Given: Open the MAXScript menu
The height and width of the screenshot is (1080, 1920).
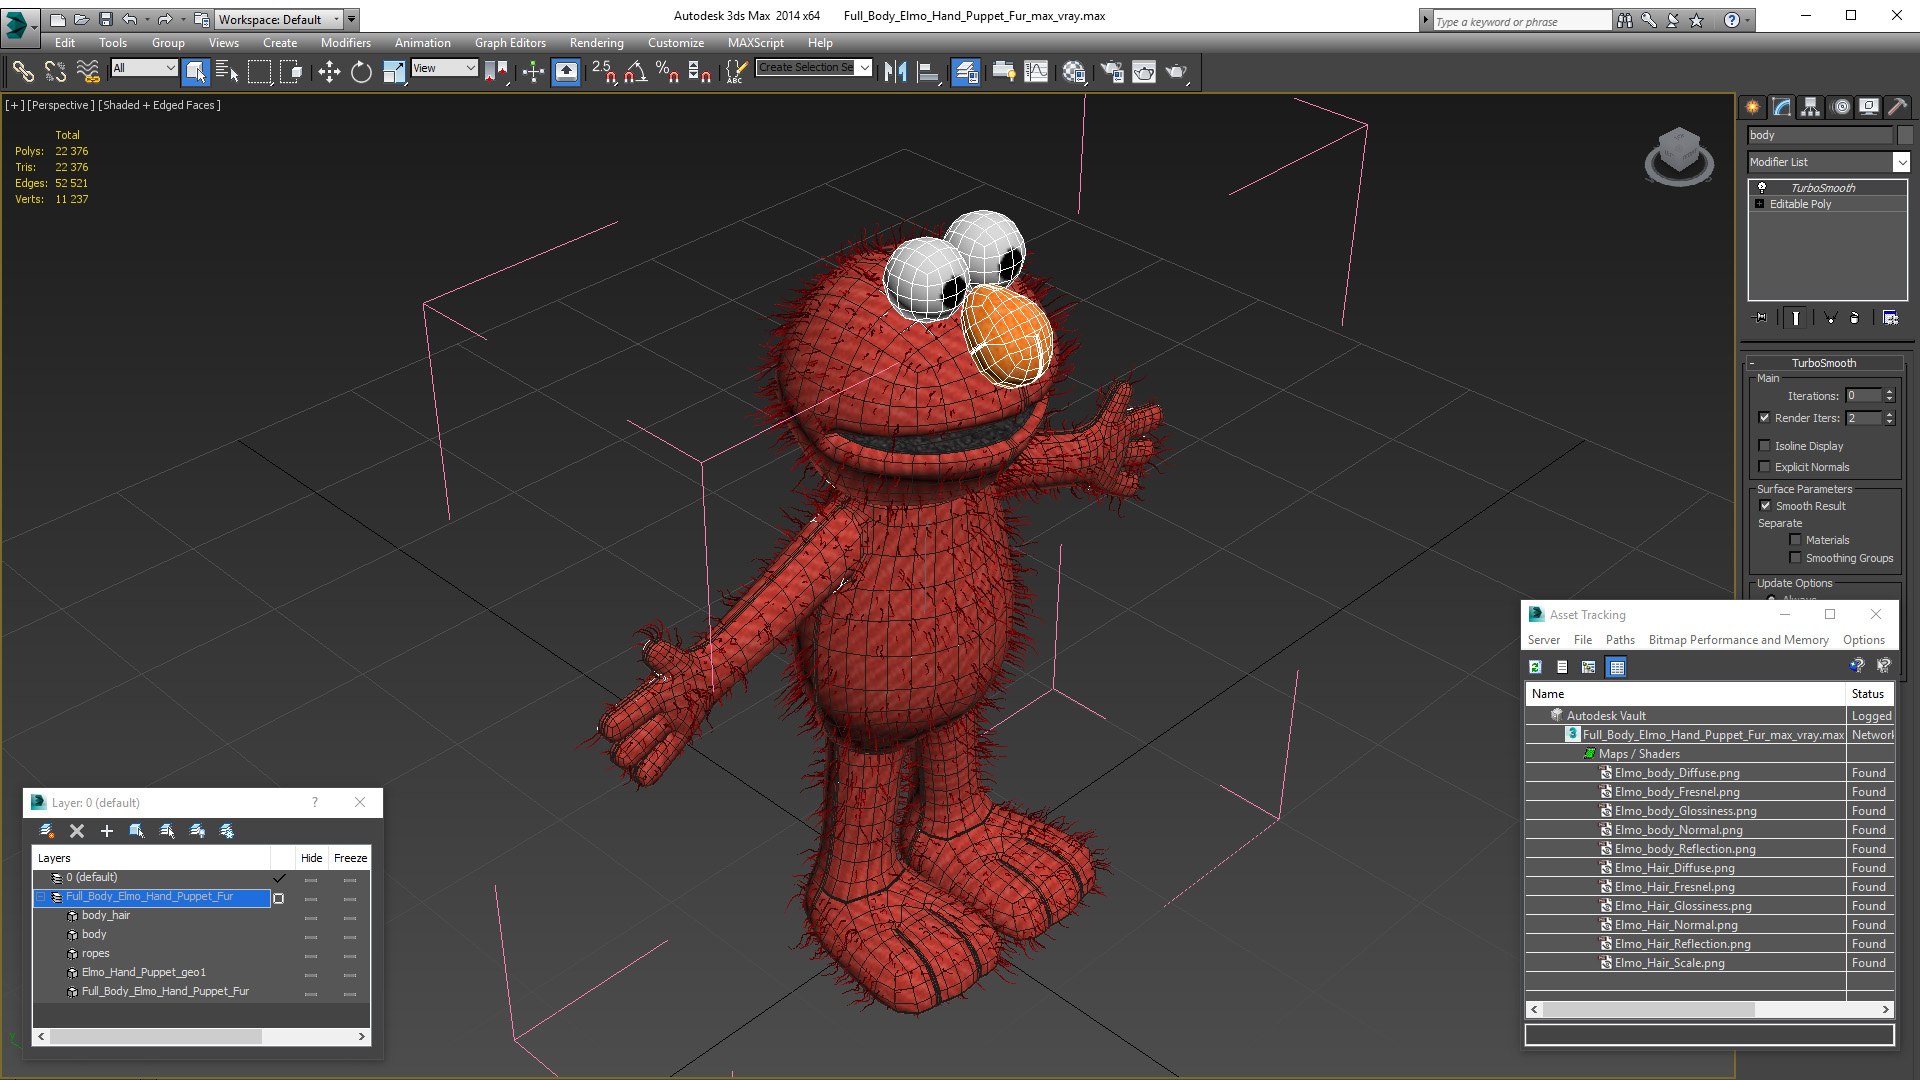Looking at the screenshot, I should point(755,43).
